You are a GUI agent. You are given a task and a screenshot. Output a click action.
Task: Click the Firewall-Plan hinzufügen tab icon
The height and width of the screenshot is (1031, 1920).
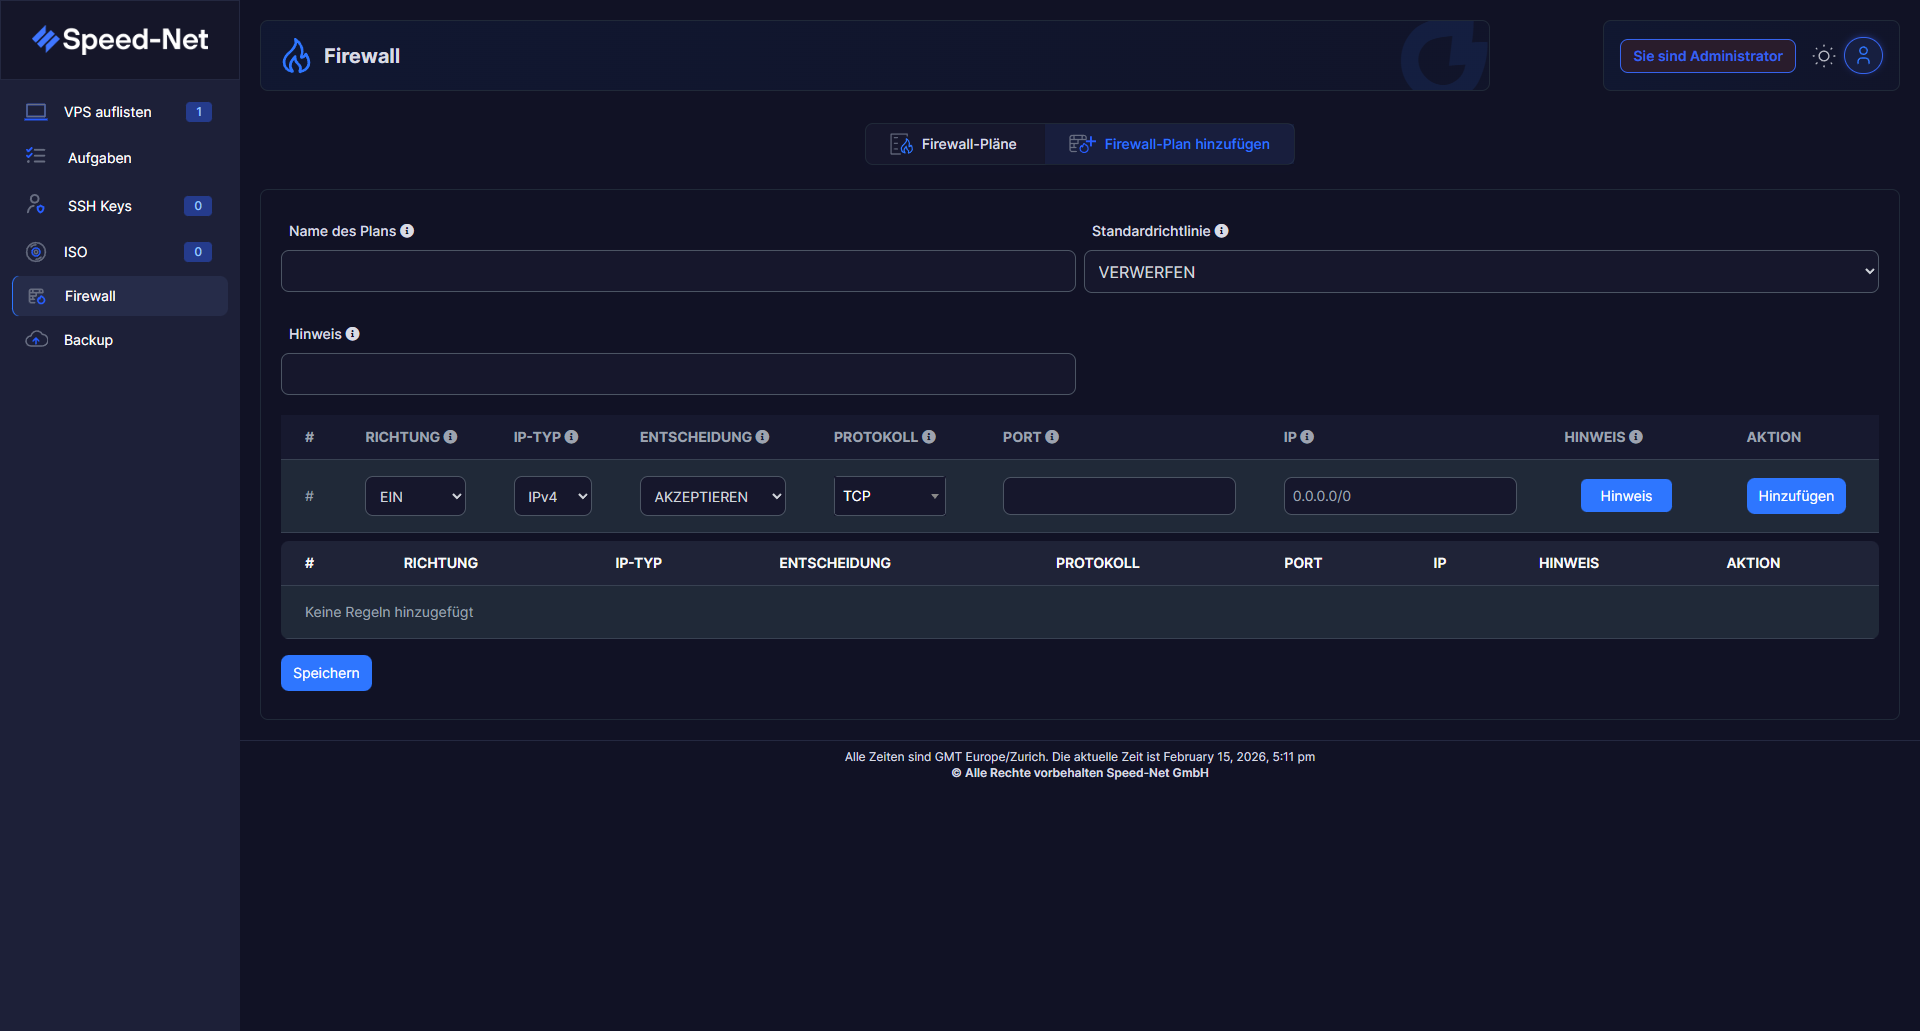pyautogui.click(x=1082, y=144)
